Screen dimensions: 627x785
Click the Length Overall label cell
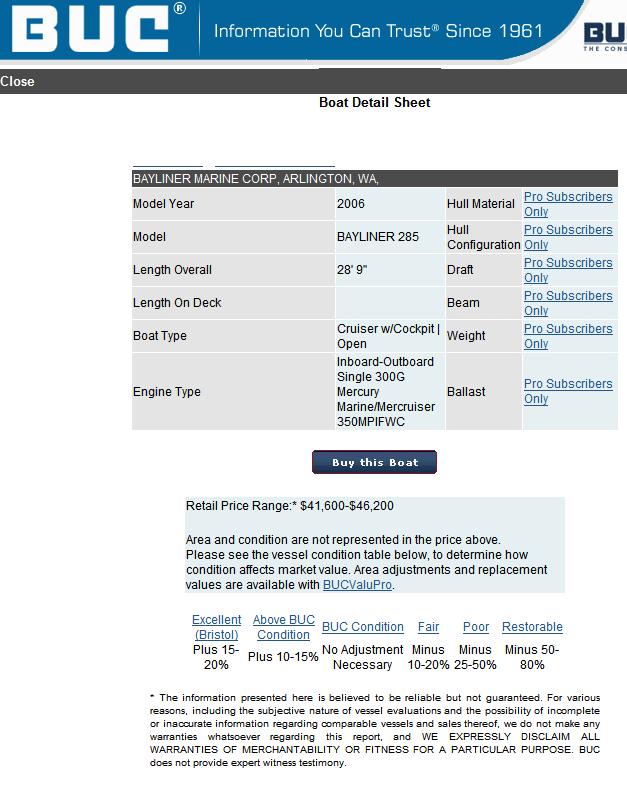coord(233,270)
